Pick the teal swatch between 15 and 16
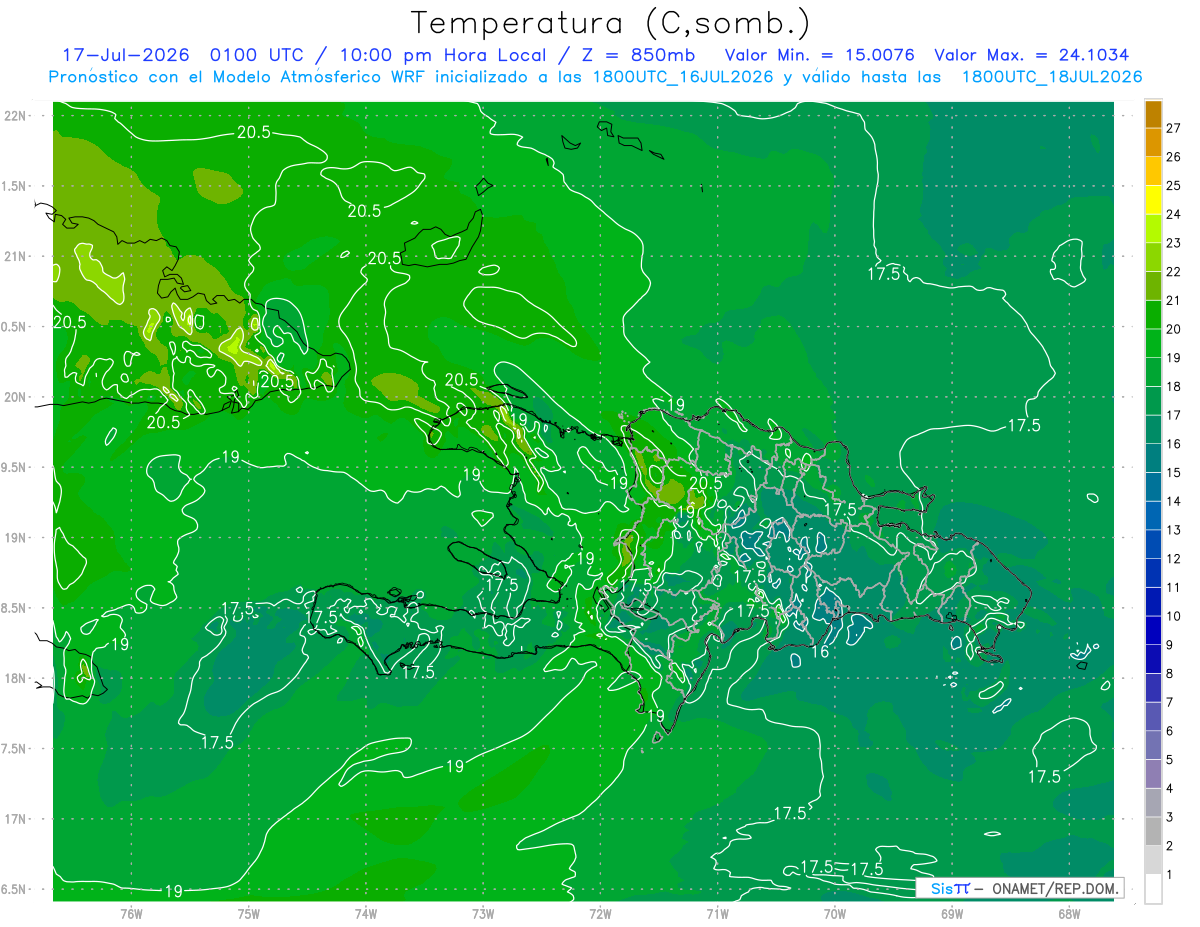Viewport: 1200px width, 927px height. (x=1153, y=459)
